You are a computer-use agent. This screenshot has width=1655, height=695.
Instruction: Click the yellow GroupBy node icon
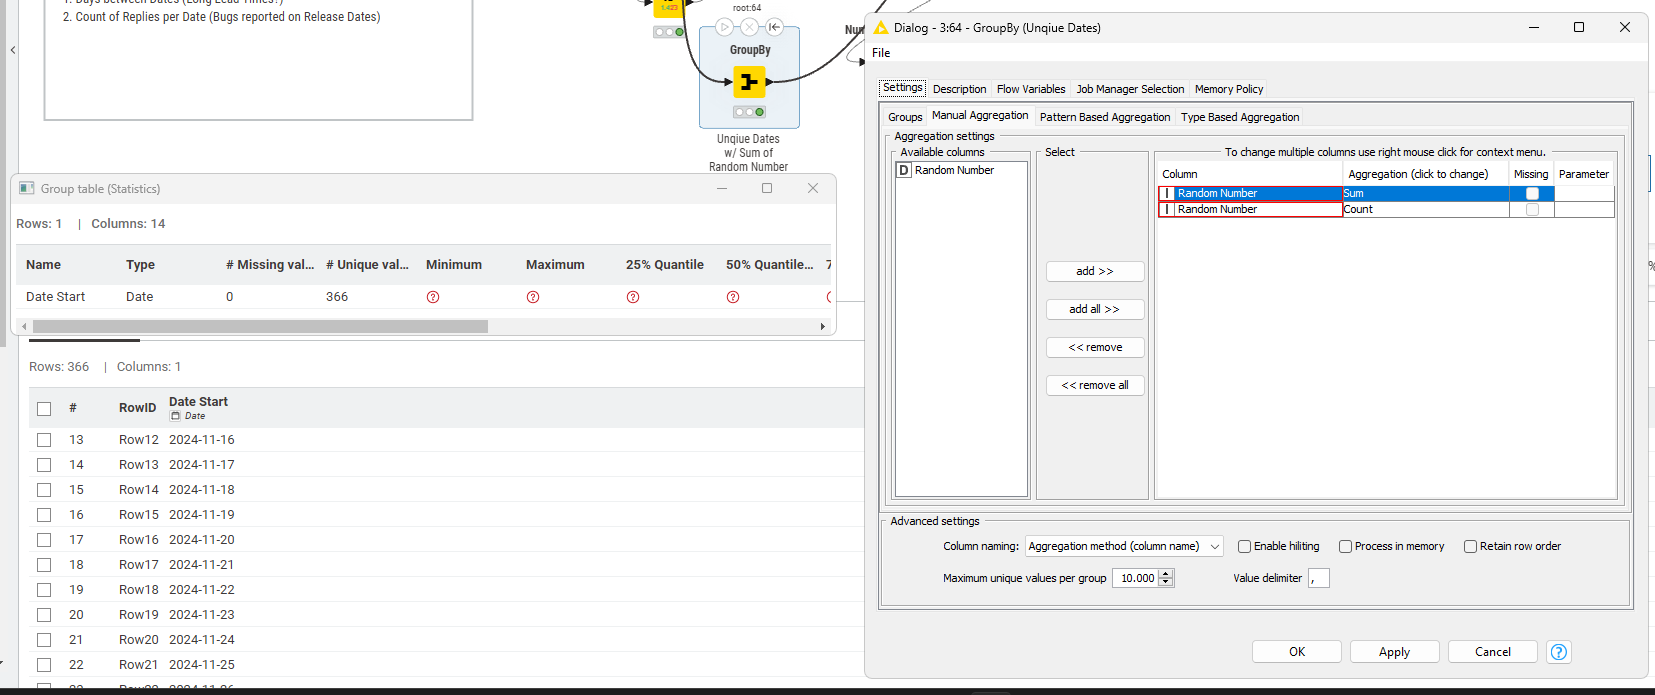pos(749,81)
